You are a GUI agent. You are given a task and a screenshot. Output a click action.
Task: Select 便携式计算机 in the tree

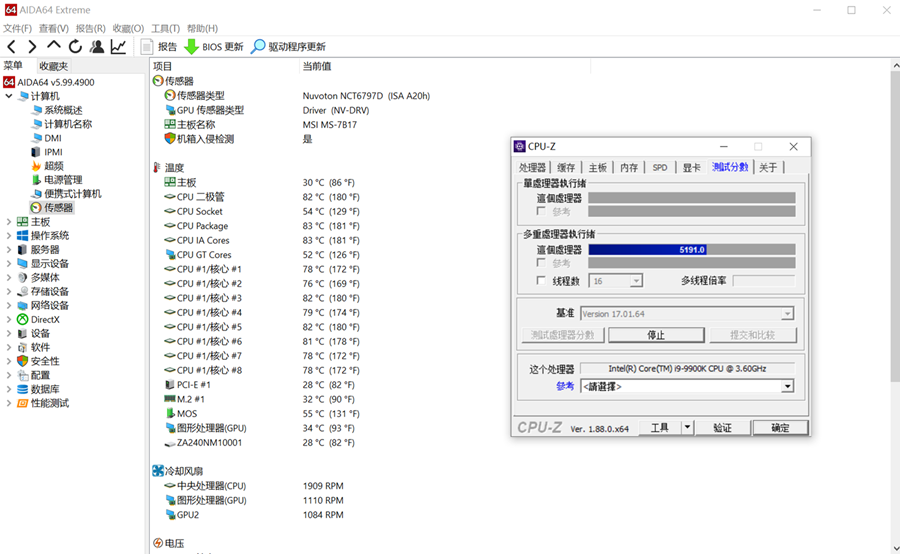click(72, 193)
